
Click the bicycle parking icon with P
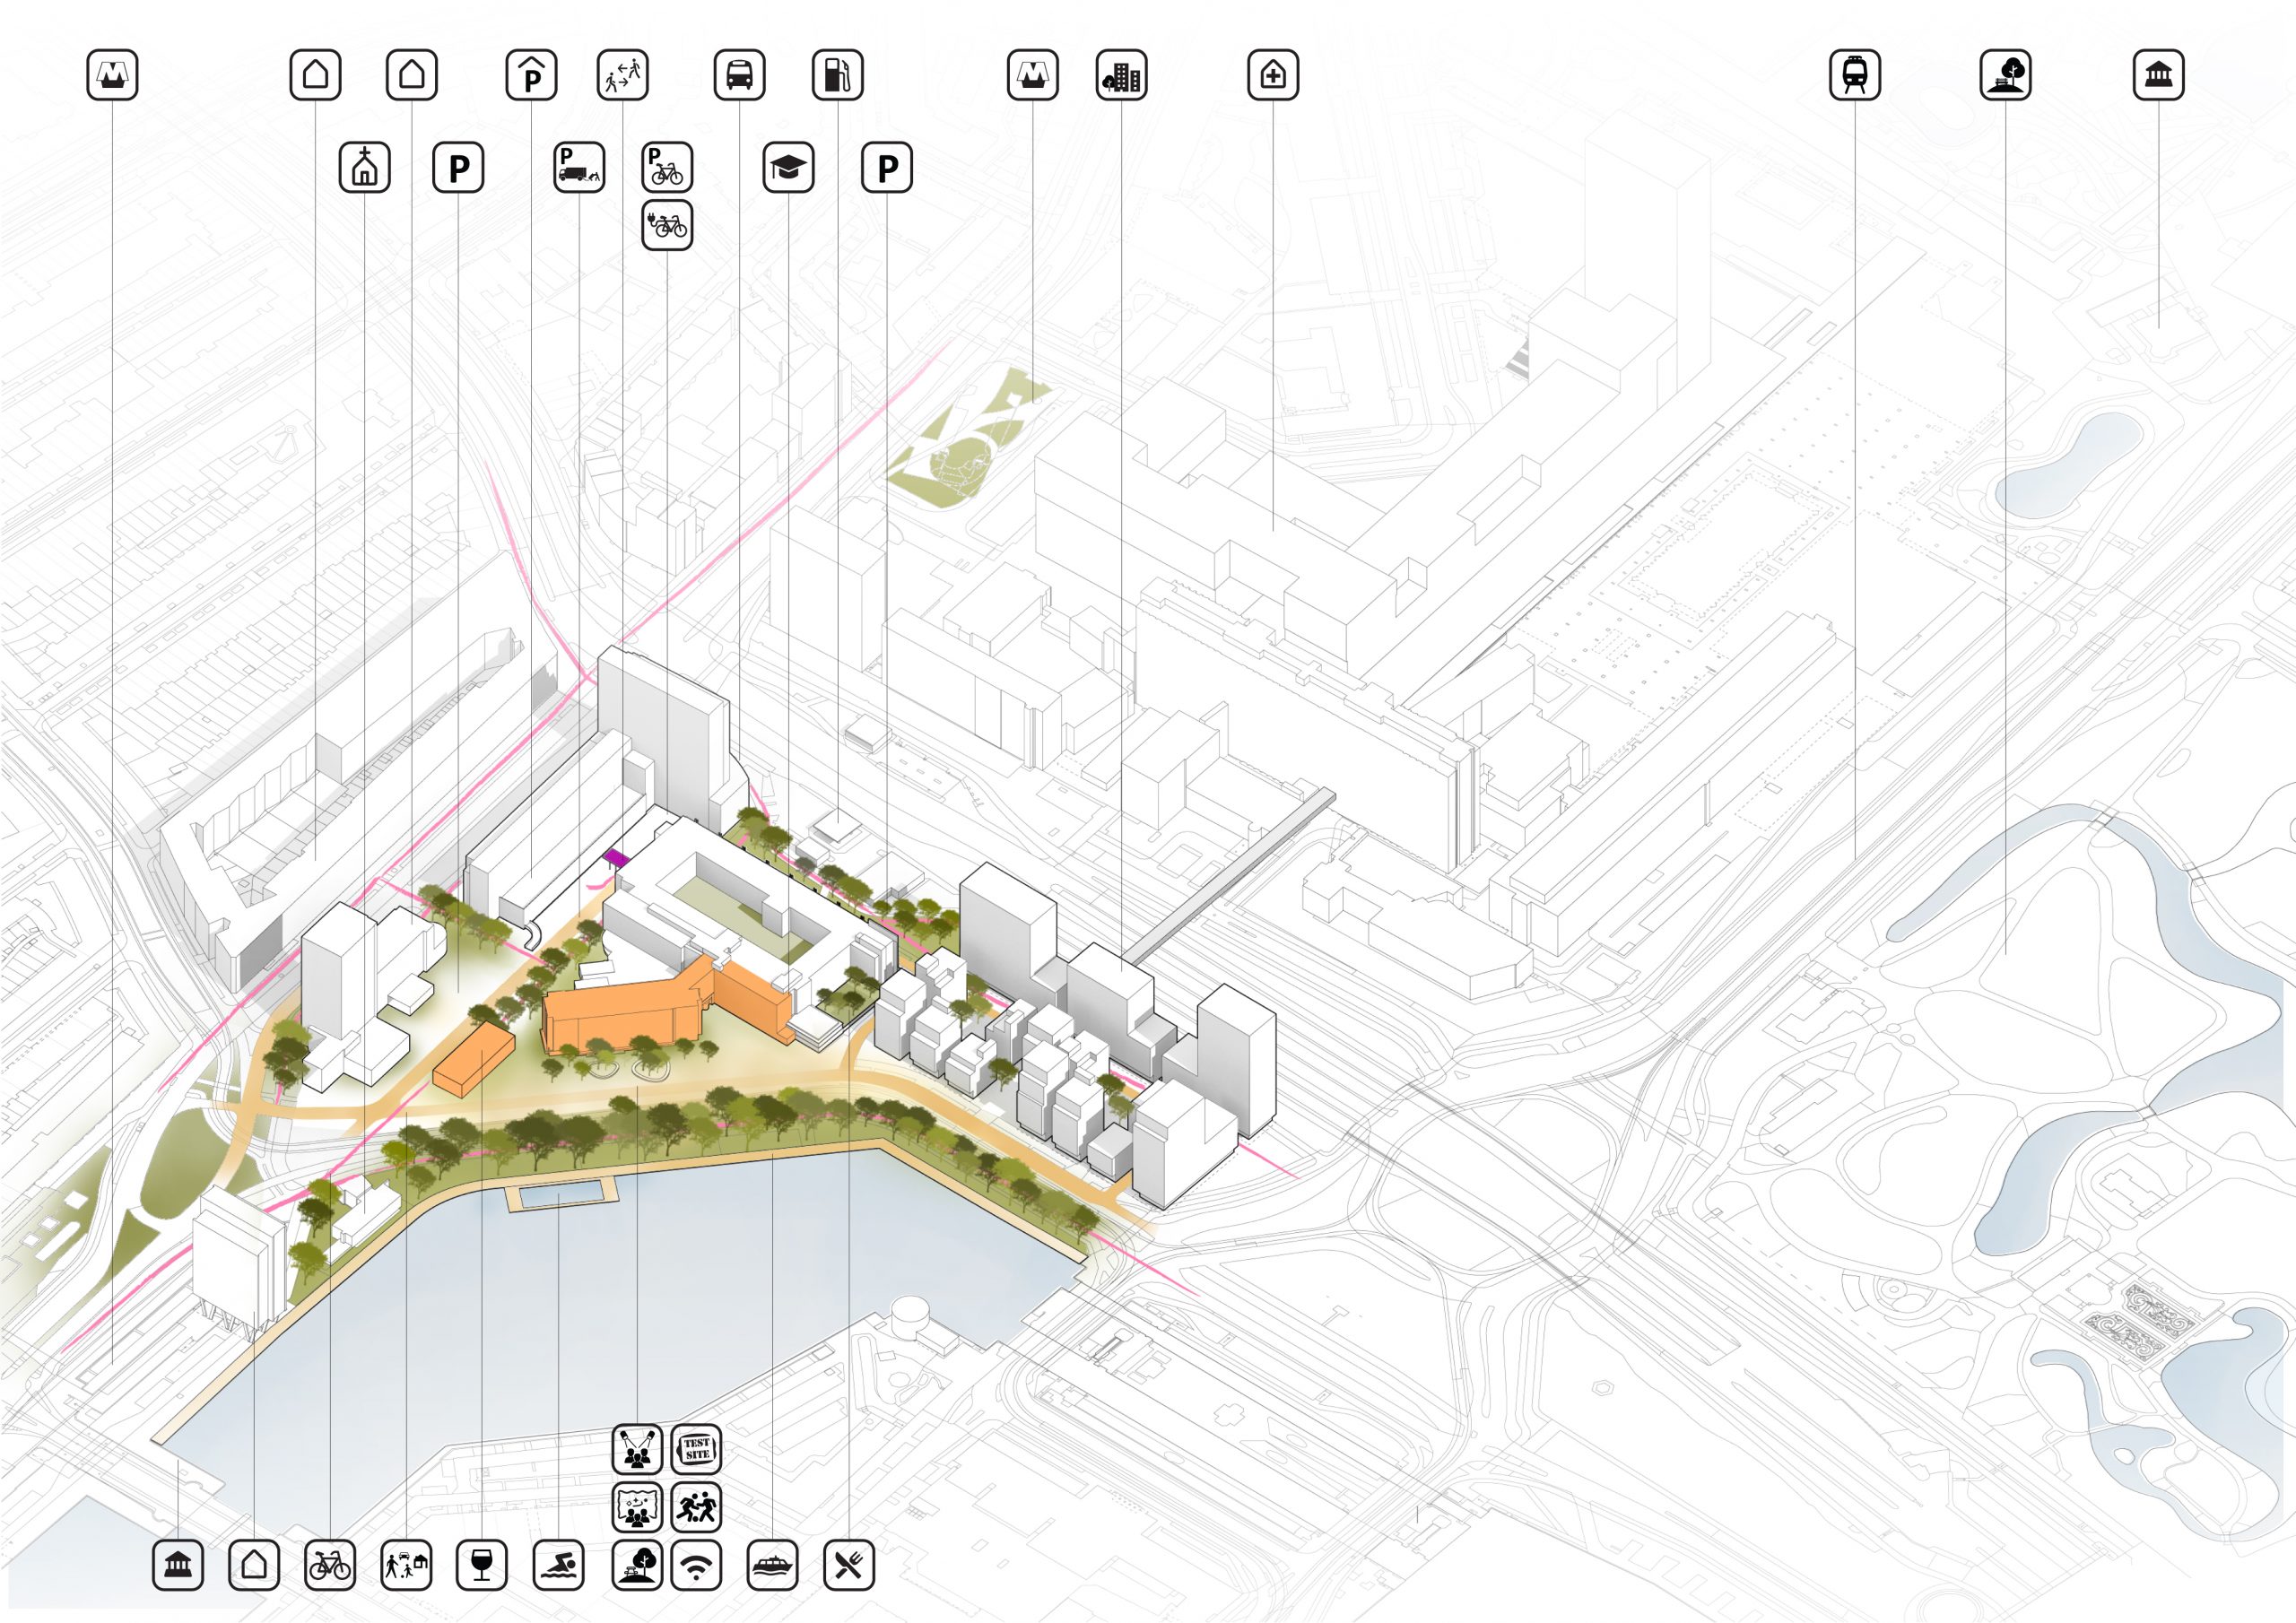pyautogui.click(x=667, y=167)
